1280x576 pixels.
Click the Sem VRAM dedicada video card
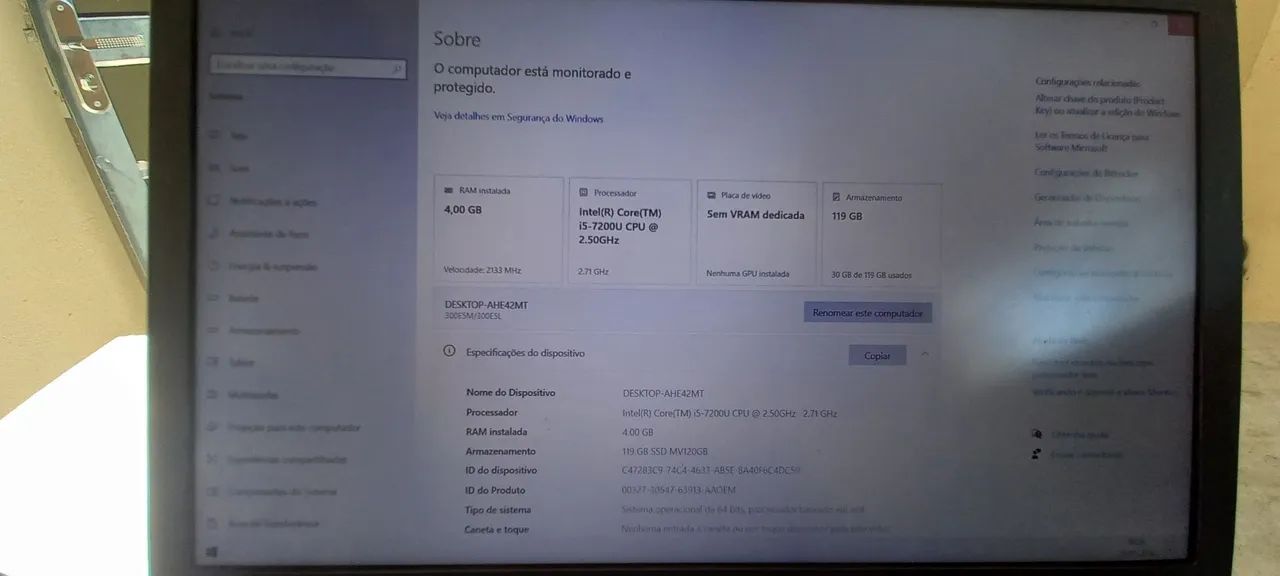pos(755,232)
